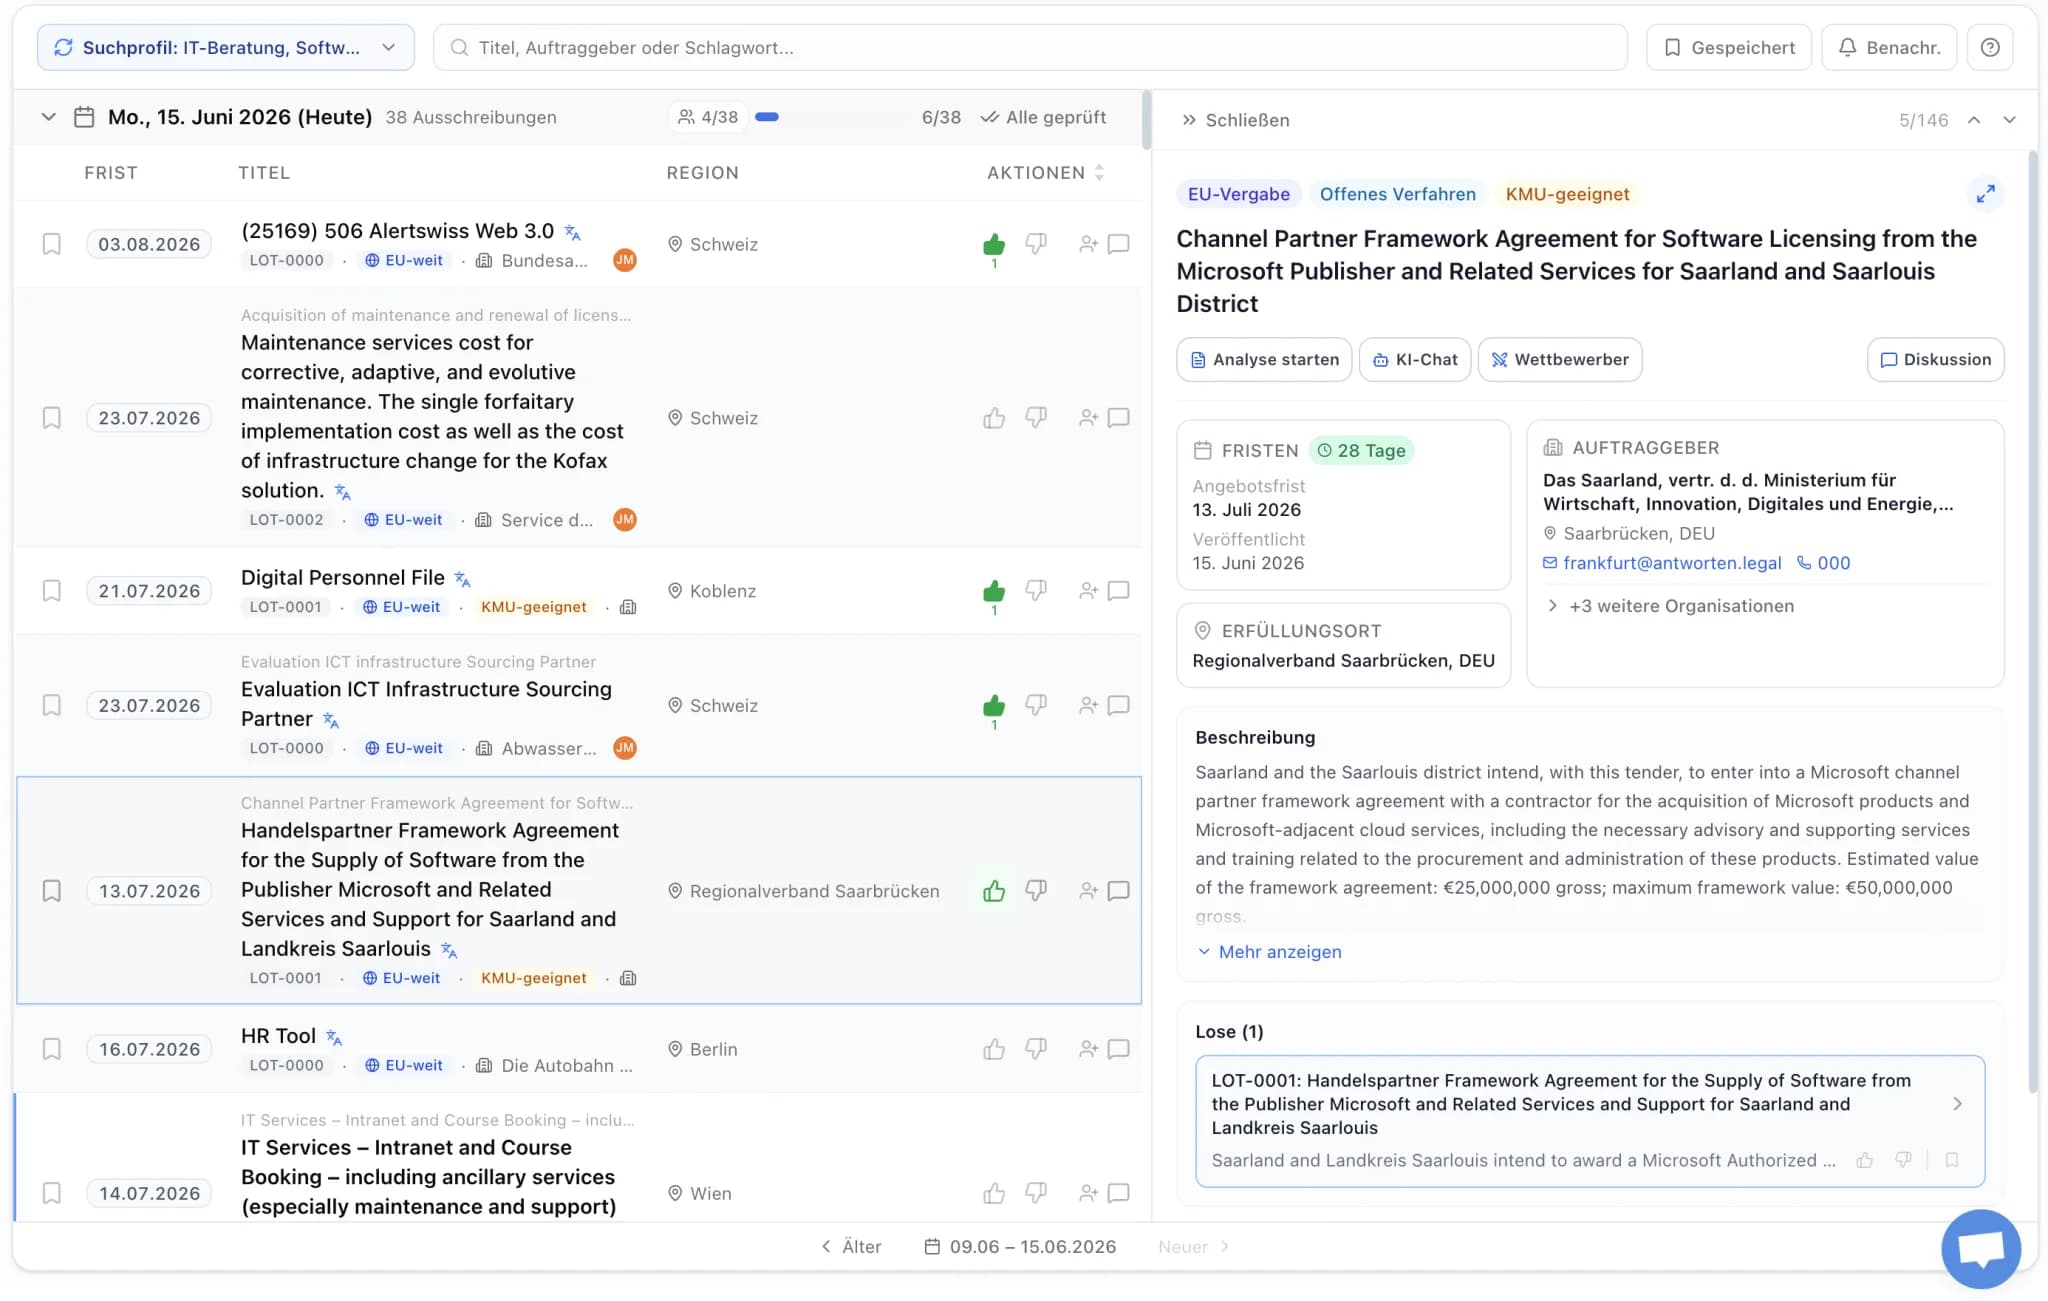Click EU-Vergabe tag in detail panel
This screenshot has width=2048, height=1301.
click(1238, 194)
